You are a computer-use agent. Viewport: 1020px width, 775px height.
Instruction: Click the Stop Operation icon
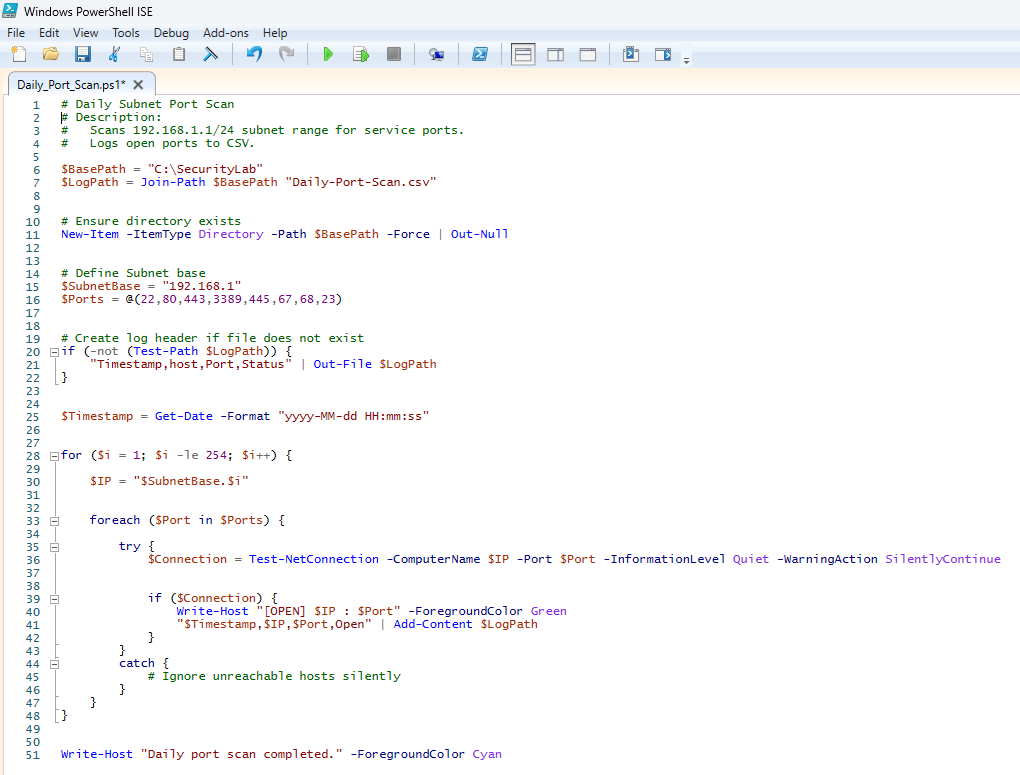[392, 54]
